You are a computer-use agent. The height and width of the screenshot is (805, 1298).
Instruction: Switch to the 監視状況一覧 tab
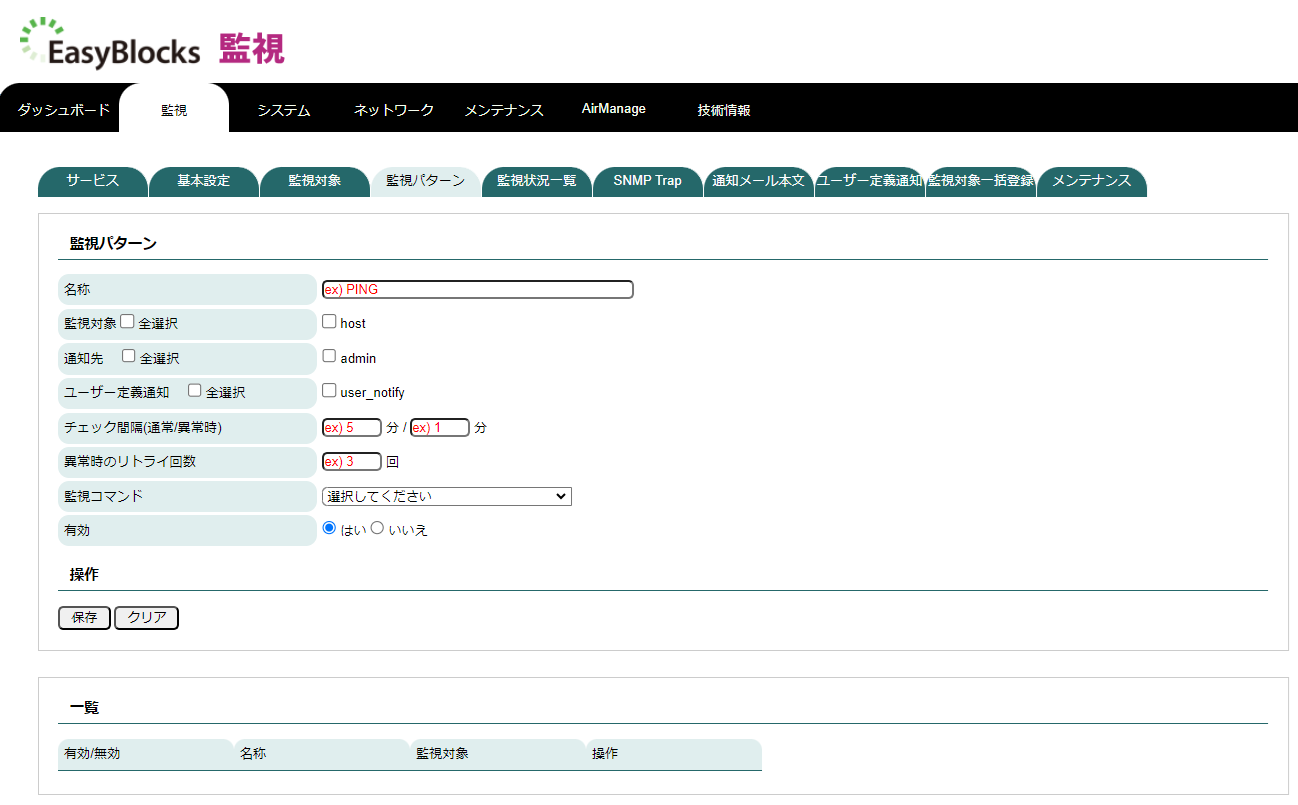[537, 181]
